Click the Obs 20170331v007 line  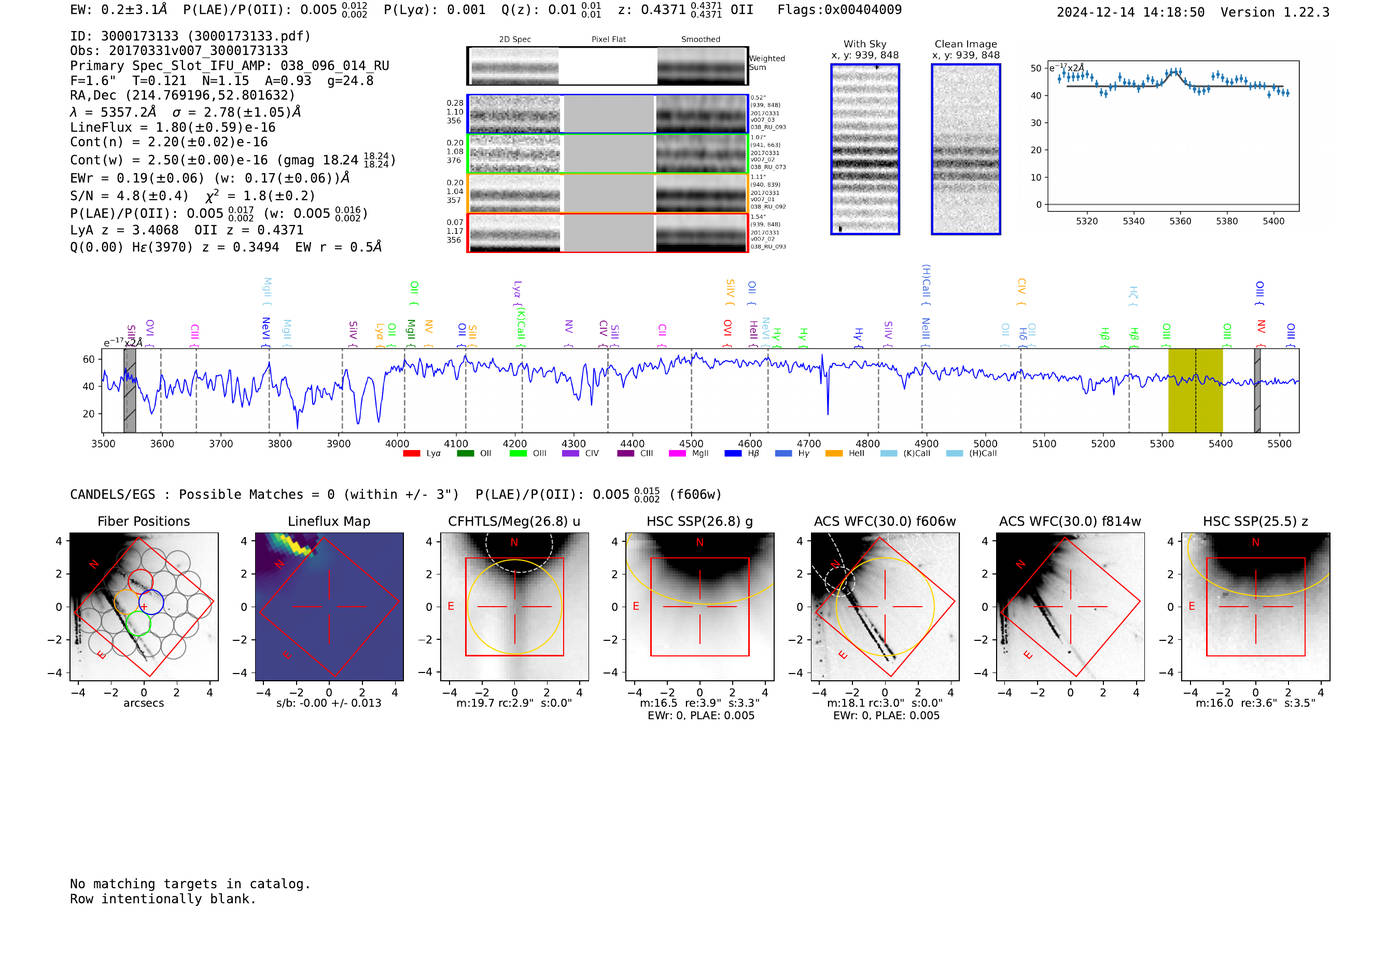click(x=179, y=51)
